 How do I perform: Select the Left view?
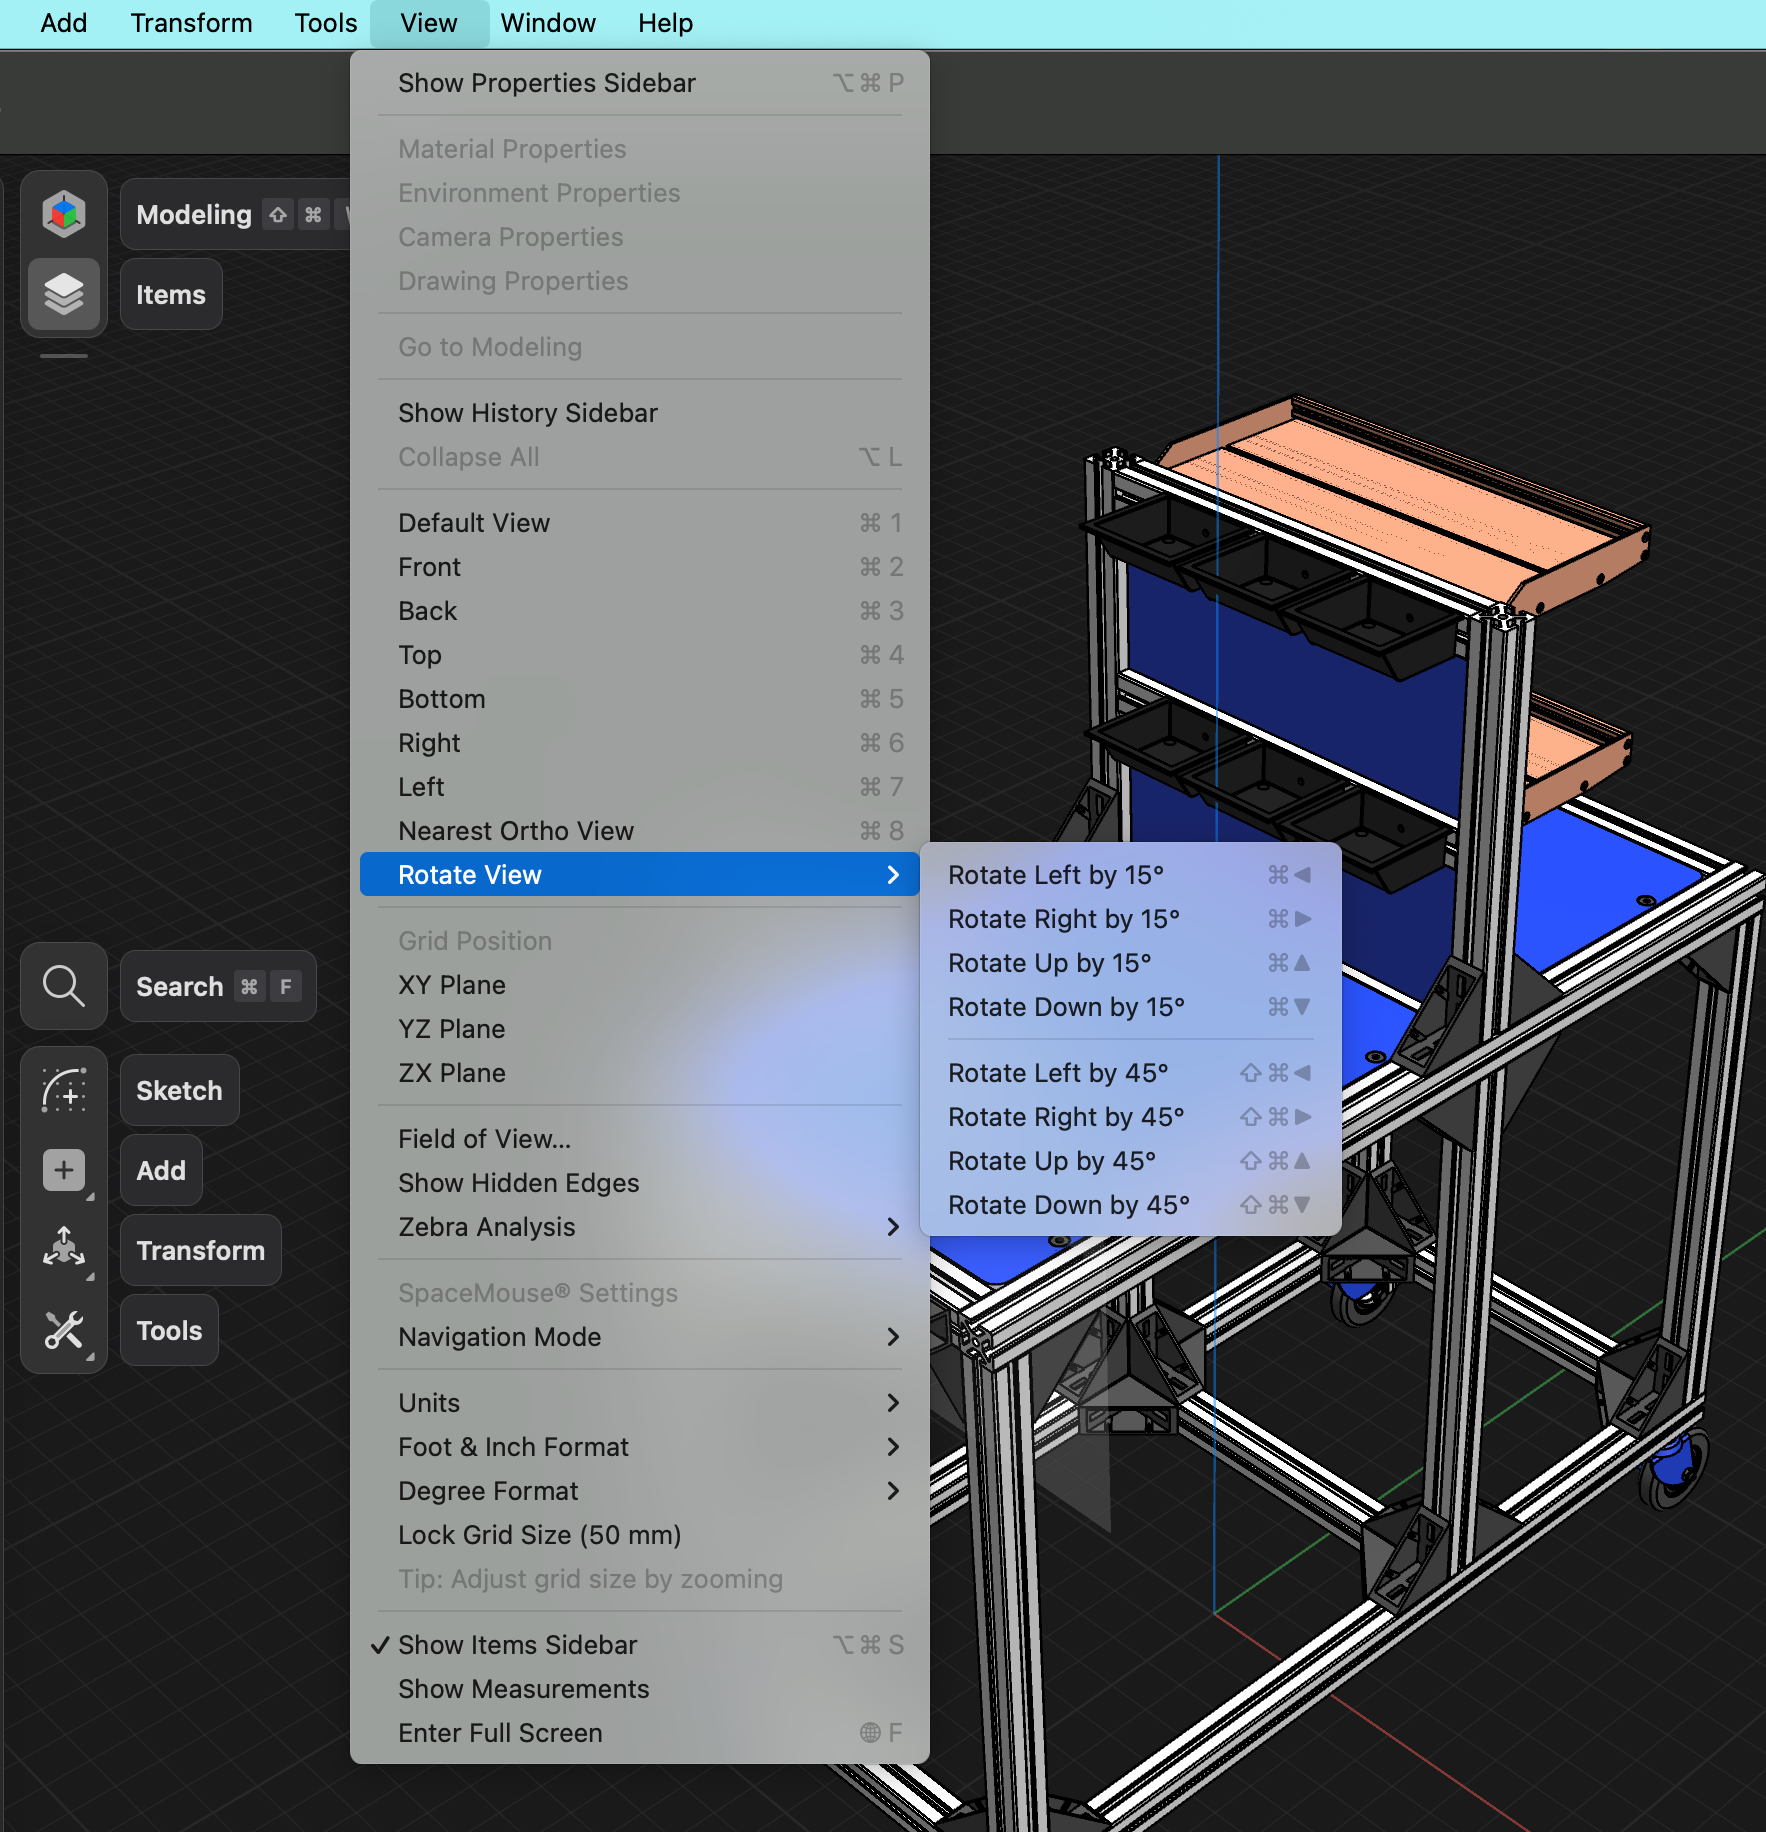point(640,787)
